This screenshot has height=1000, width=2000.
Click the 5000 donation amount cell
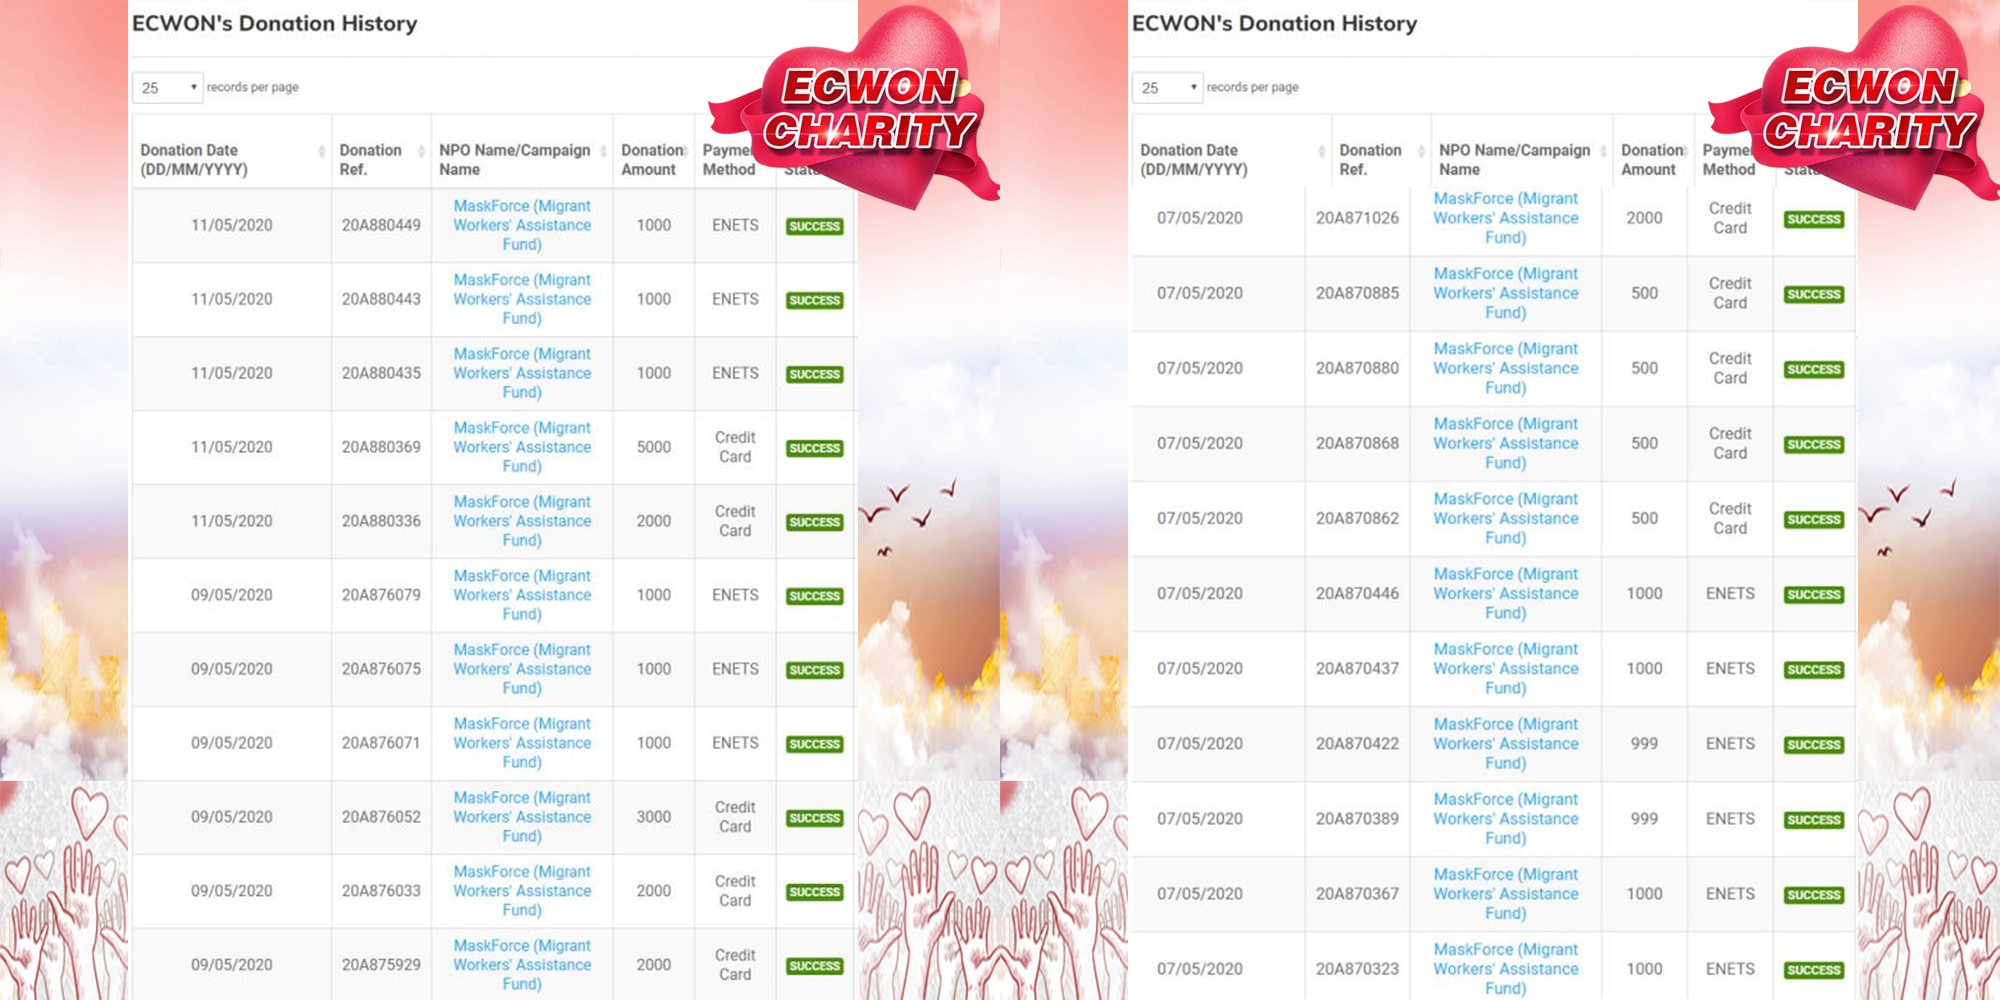click(x=653, y=447)
